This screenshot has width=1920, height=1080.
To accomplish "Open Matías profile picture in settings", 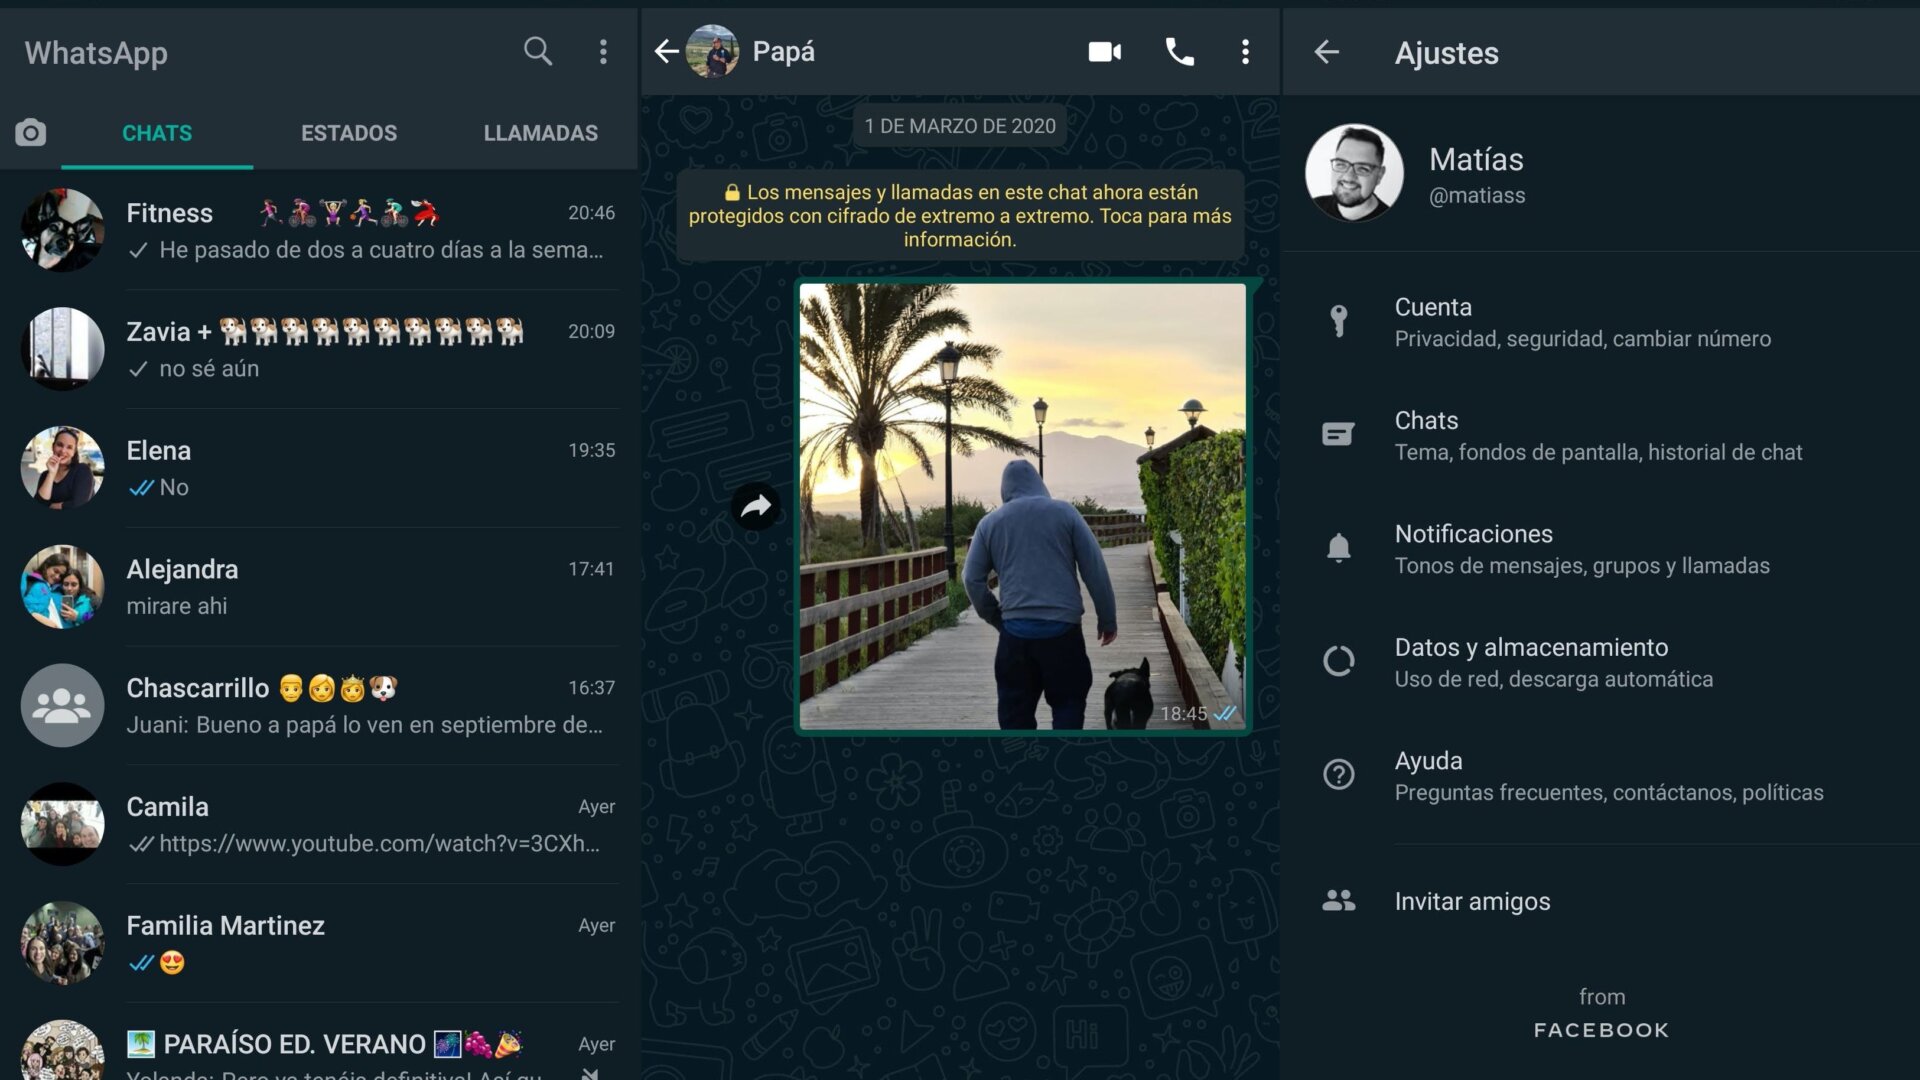I will pyautogui.click(x=1354, y=172).
